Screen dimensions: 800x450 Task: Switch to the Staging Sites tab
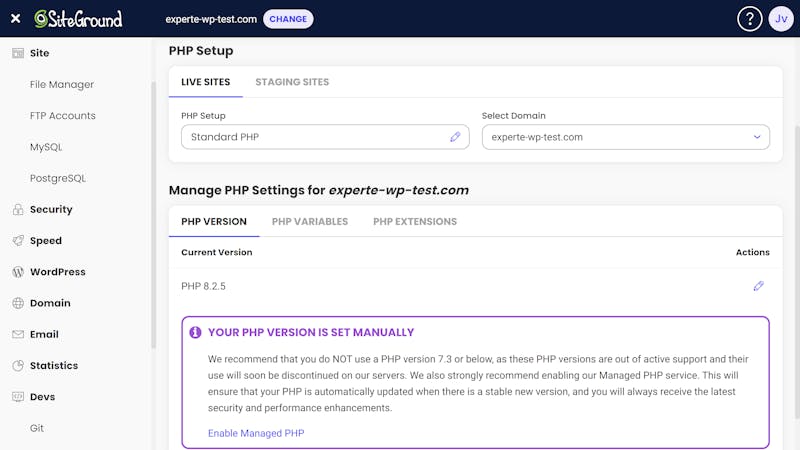click(292, 82)
